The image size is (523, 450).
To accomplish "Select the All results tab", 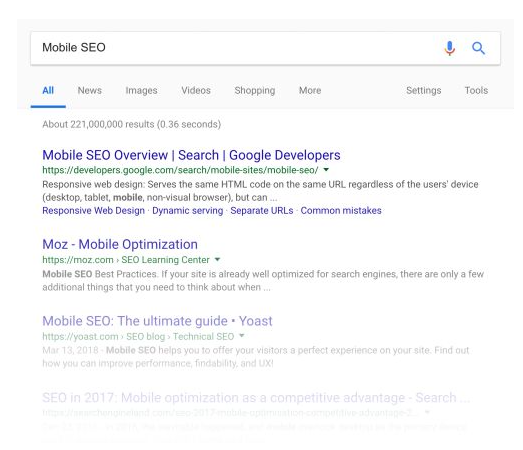I will click(x=48, y=90).
